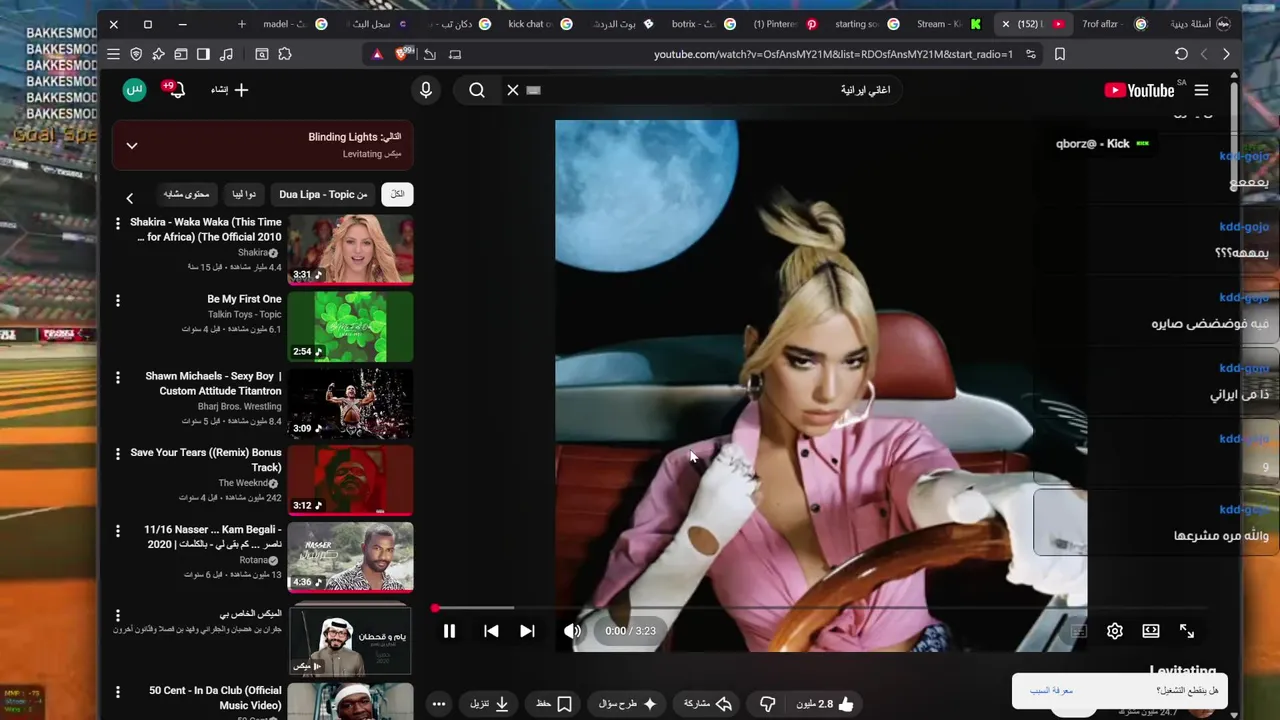
Task: Click the video progress bar
Action: click(820, 608)
